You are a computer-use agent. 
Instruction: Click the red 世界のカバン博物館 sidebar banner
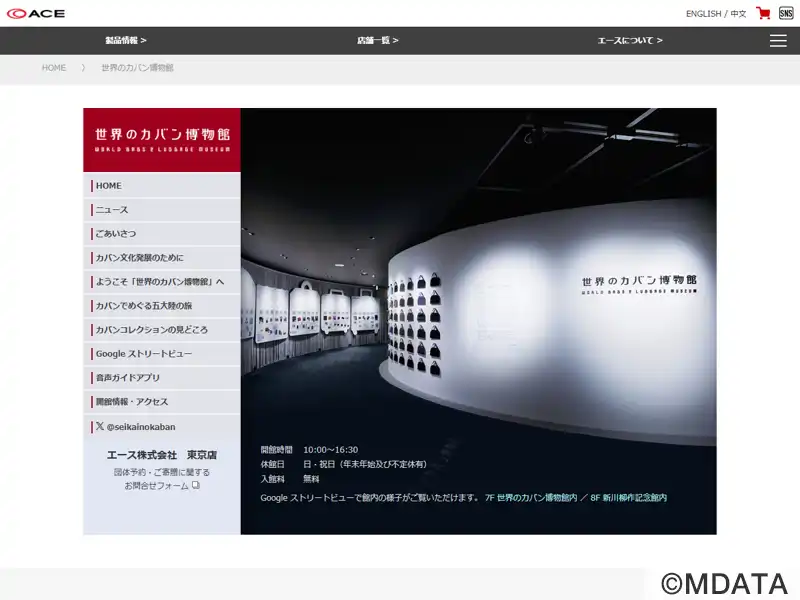click(162, 140)
